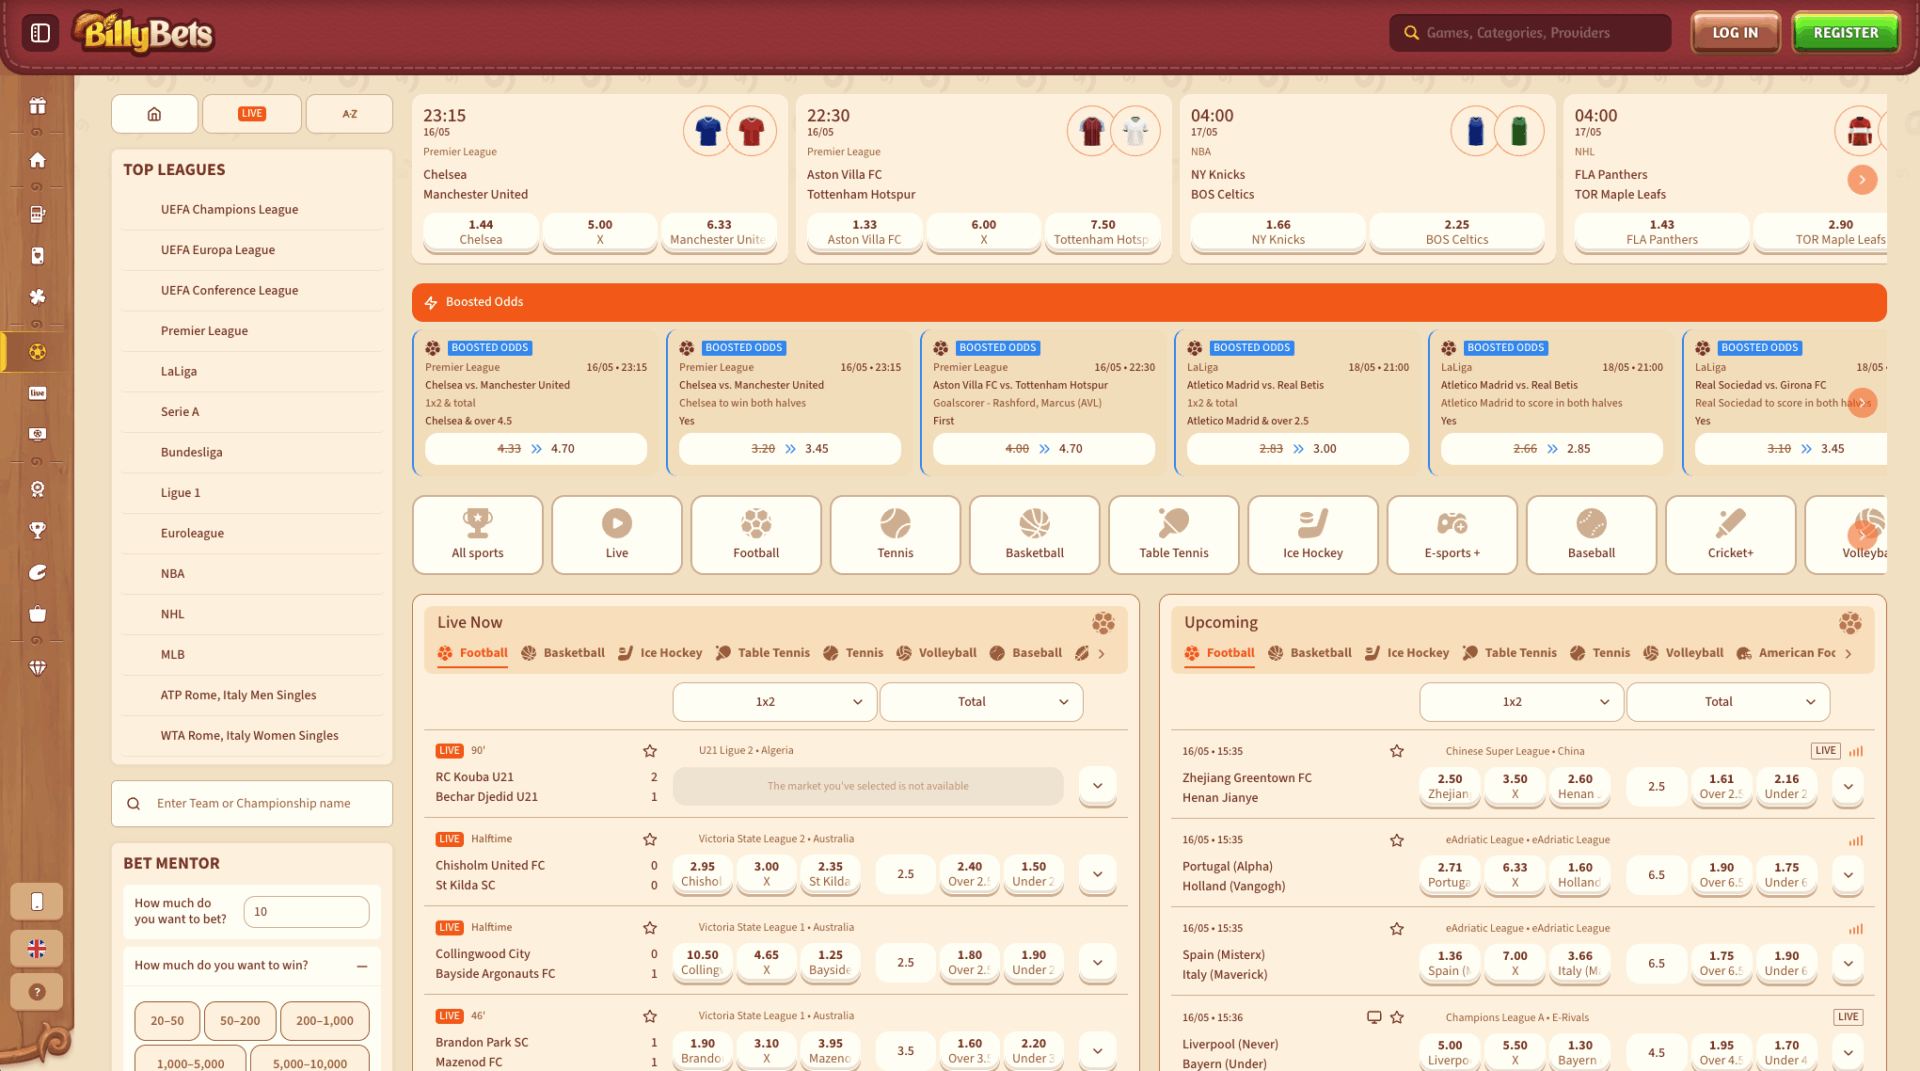The height and width of the screenshot is (1071, 1920).
Task: Favorite the RC Kouba U21 match star
Action: point(650,751)
